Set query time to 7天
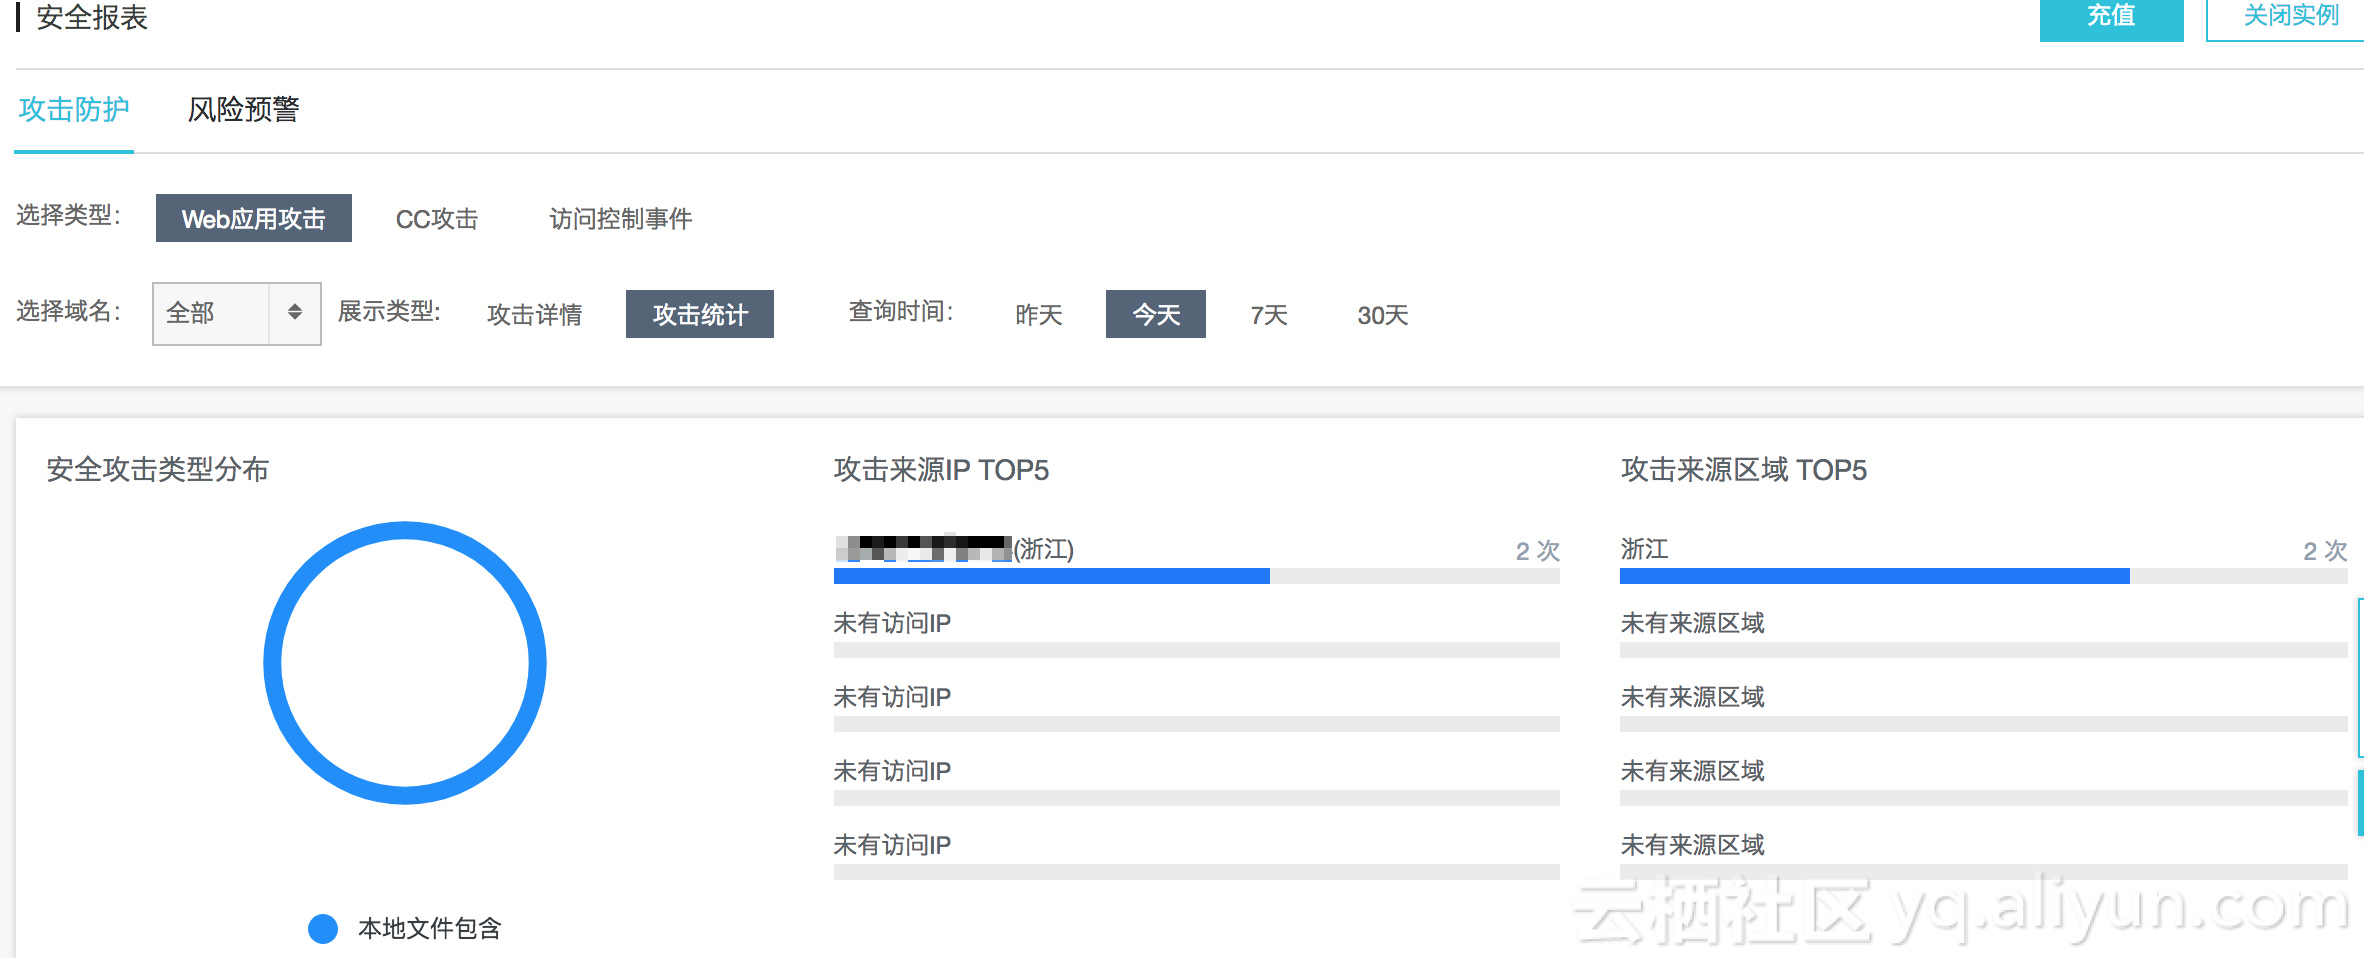This screenshot has height=958, width=2364. click(1269, 315)
